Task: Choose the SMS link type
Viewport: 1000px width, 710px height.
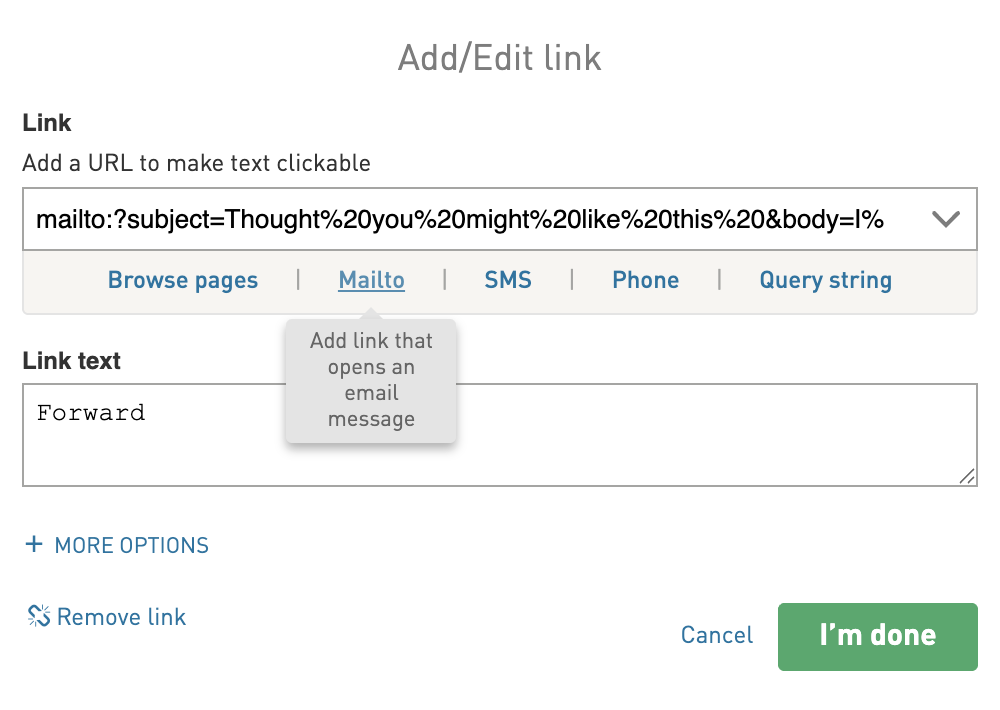Action: (x=508, y=280)
